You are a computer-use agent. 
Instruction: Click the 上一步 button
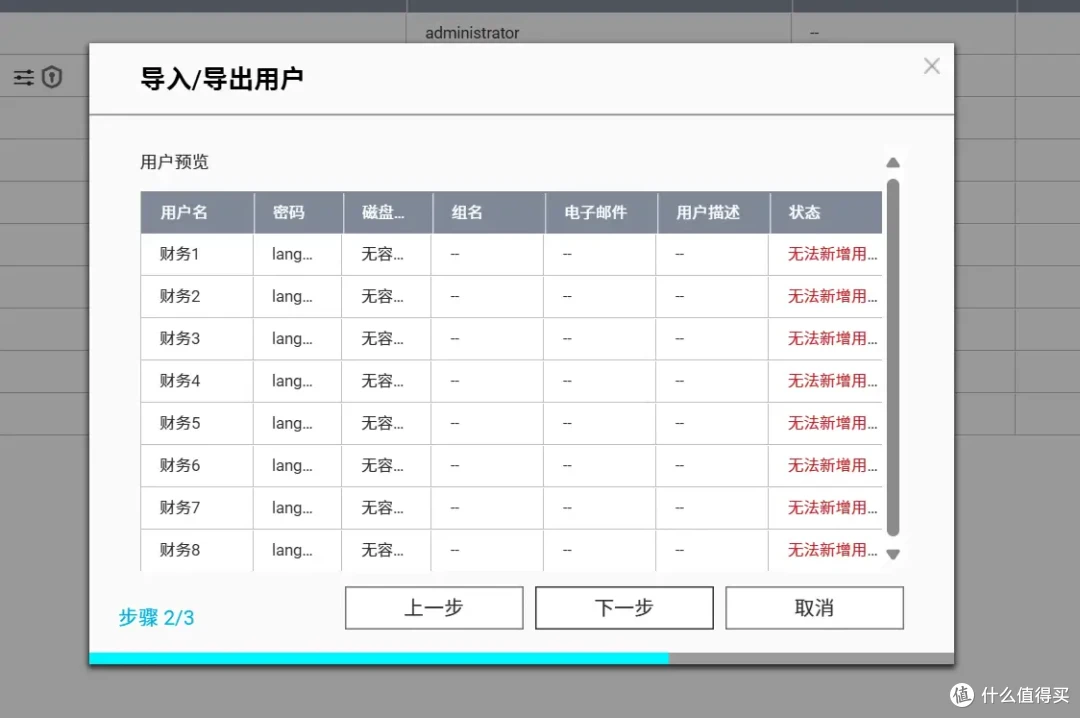[434, 608]
